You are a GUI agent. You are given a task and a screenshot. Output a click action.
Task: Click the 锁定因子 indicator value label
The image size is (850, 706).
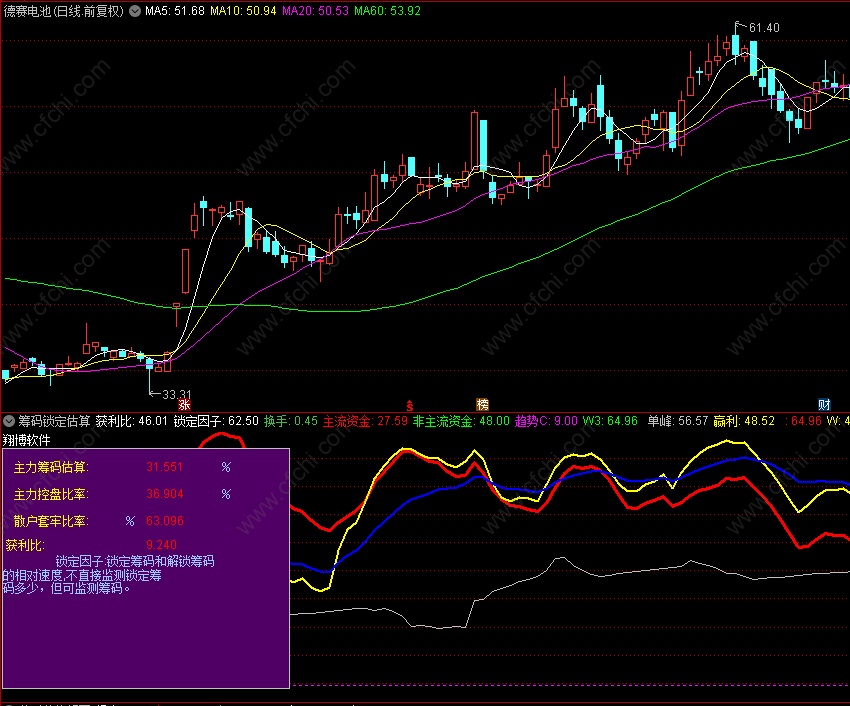click(x=216, y=421)
